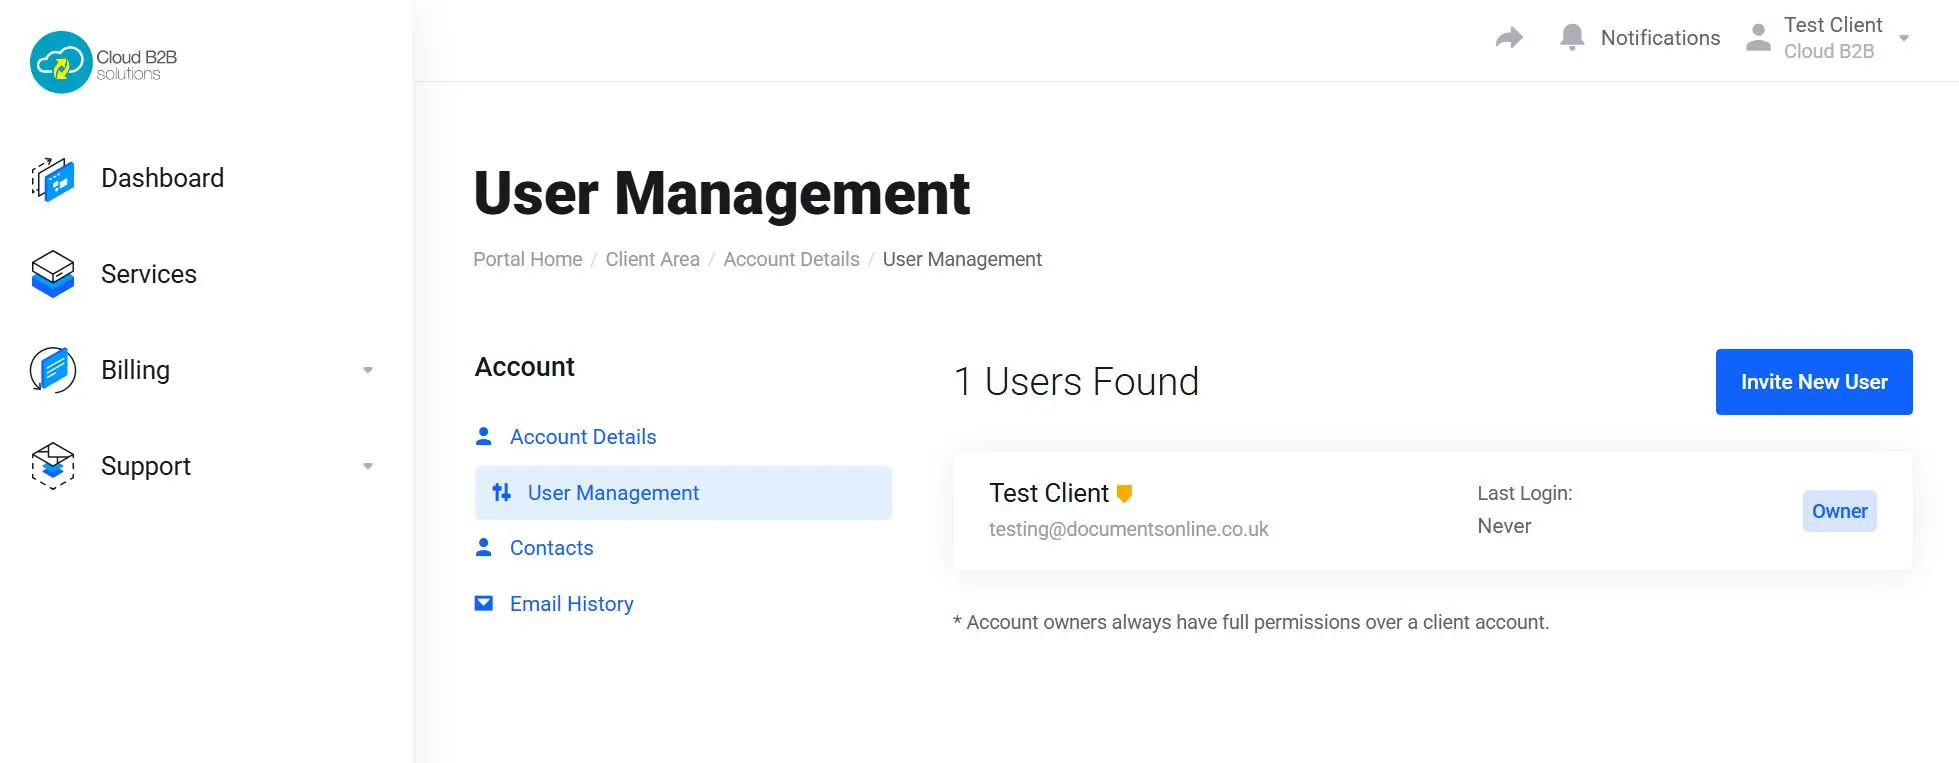This screenshot has width=1959, height=763.
Task: Click the Cloud B2B text under Test Client
Action: click(1829, 51)
